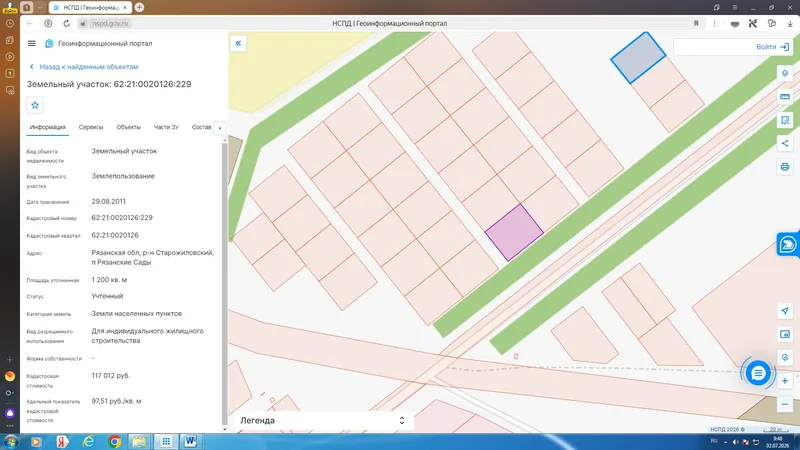Open Internet Explorer from taskbar
This screenshot has height=450, width=800.
coord(88,442)
